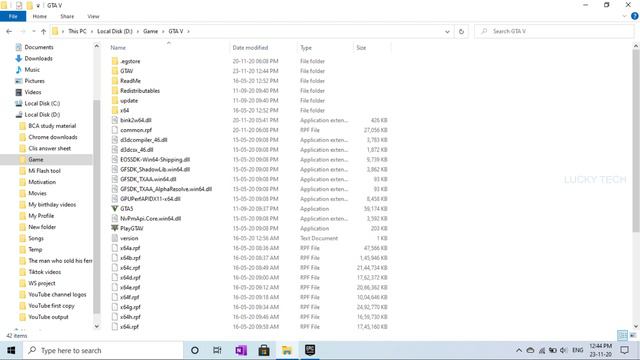This screenshot has height=360, width=640.
Task: Expand the ribbon with the chevron
Action: 624,16
